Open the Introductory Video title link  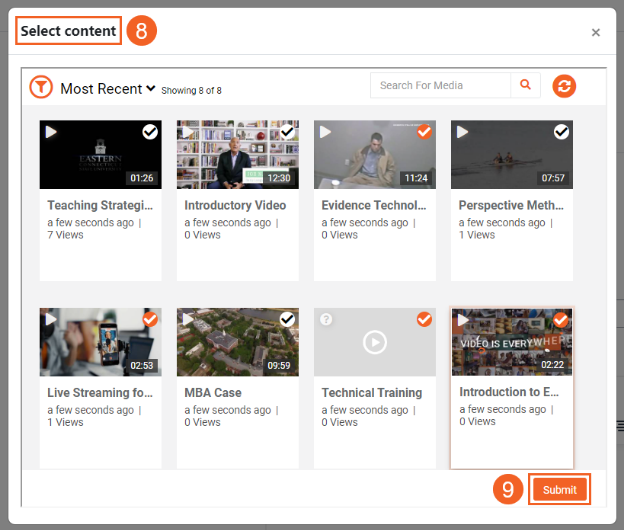(235, 205)
